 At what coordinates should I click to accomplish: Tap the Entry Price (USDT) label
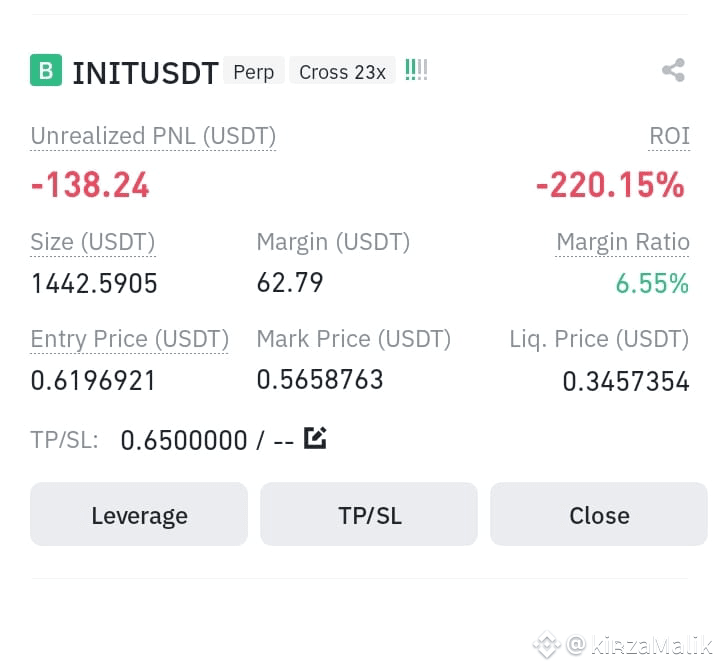click(x=129, y=339)
